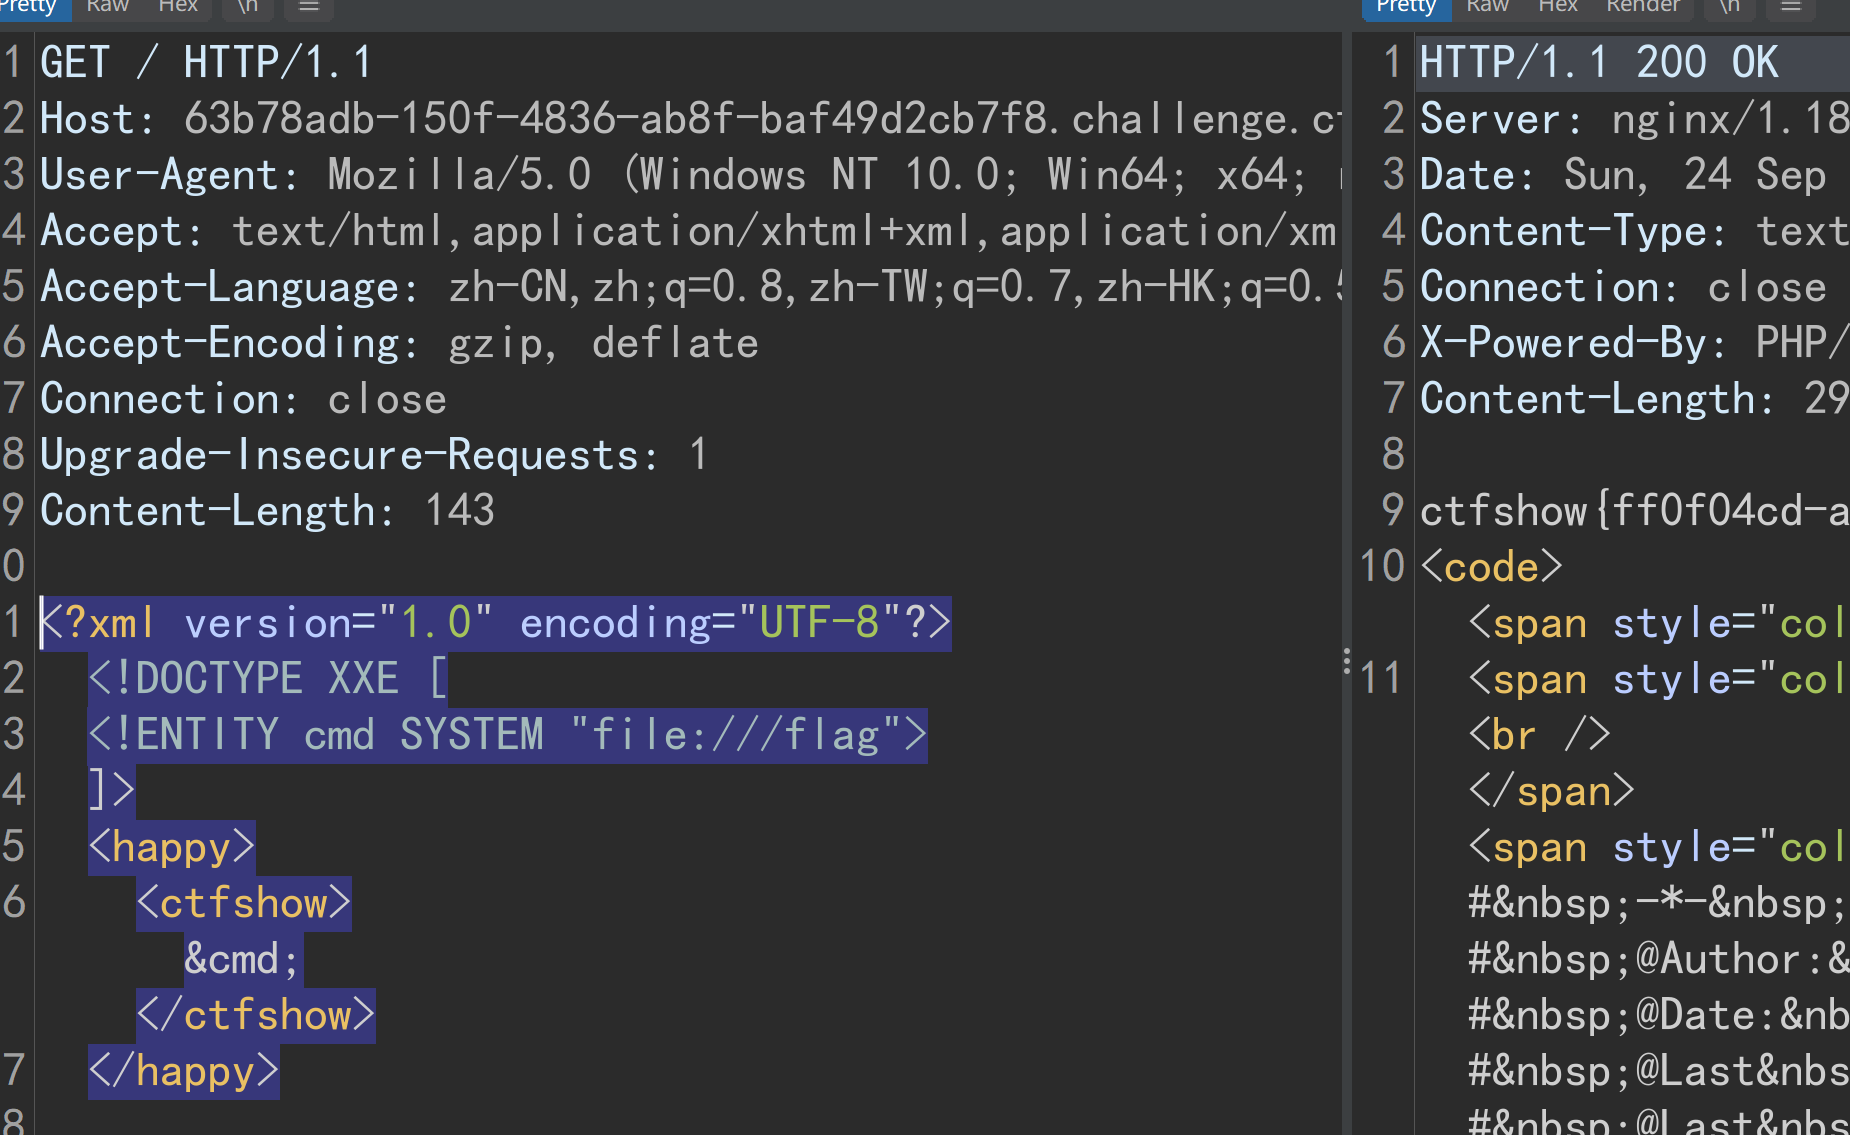Click the Host header line
This screenshot has width=1850, height=1135.
689,119
